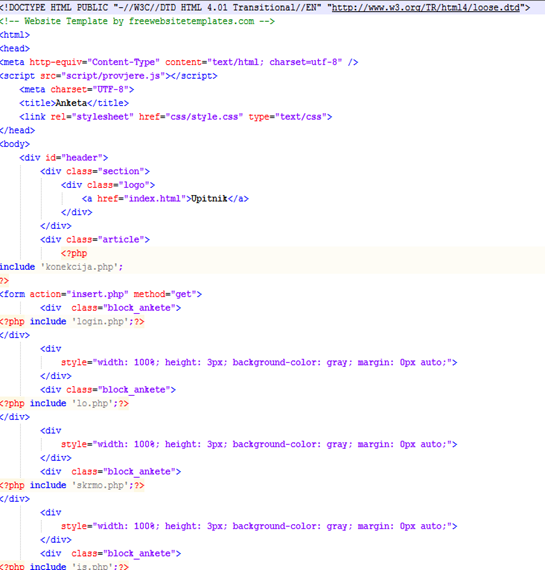Click the freewebsitetemplates.com comment line
545x570 pixels.
tap(137, 21)
